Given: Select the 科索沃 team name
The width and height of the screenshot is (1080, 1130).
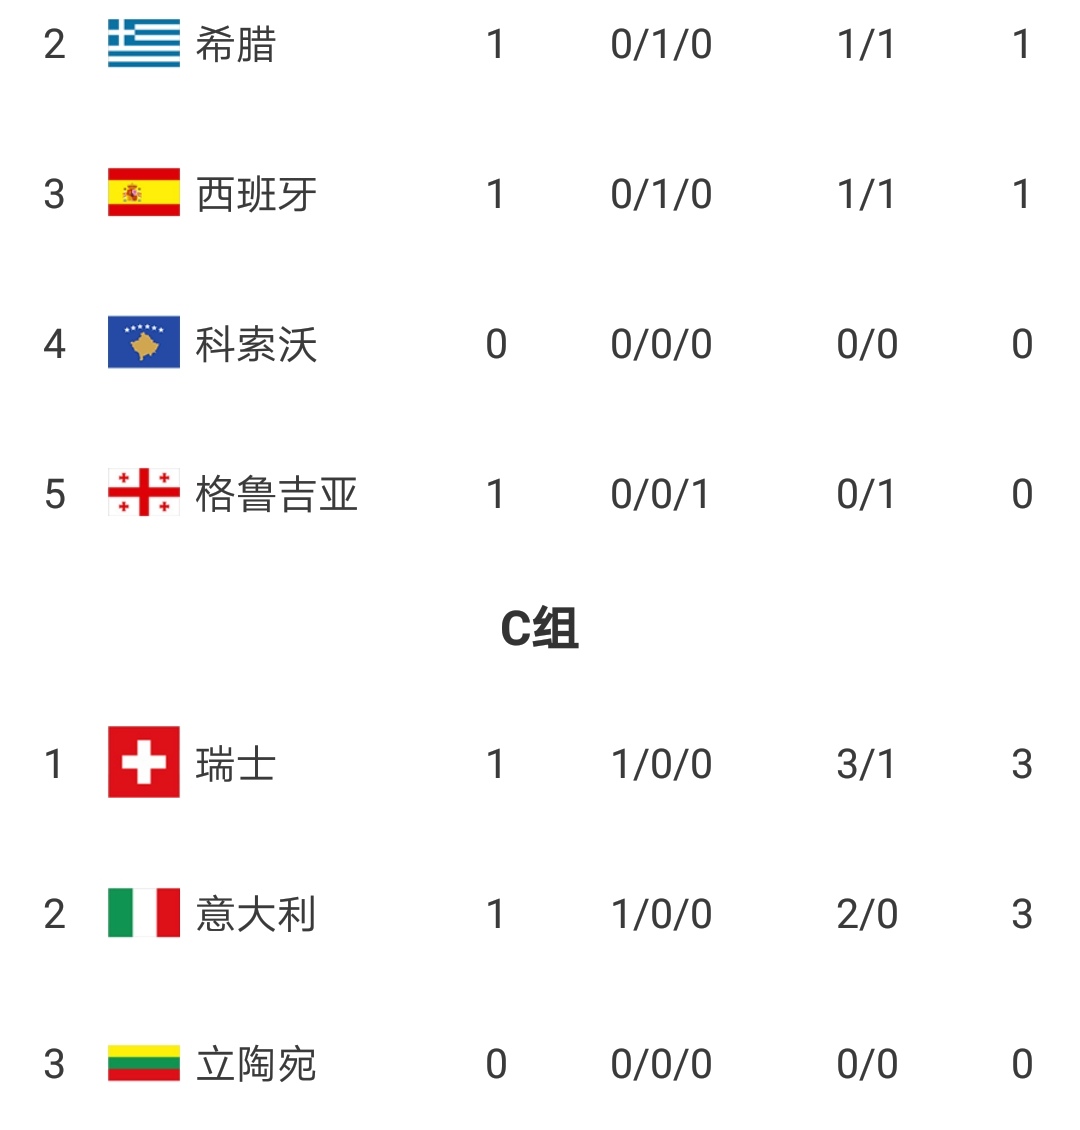Looking at the screenshot, I should click(256, 344).
